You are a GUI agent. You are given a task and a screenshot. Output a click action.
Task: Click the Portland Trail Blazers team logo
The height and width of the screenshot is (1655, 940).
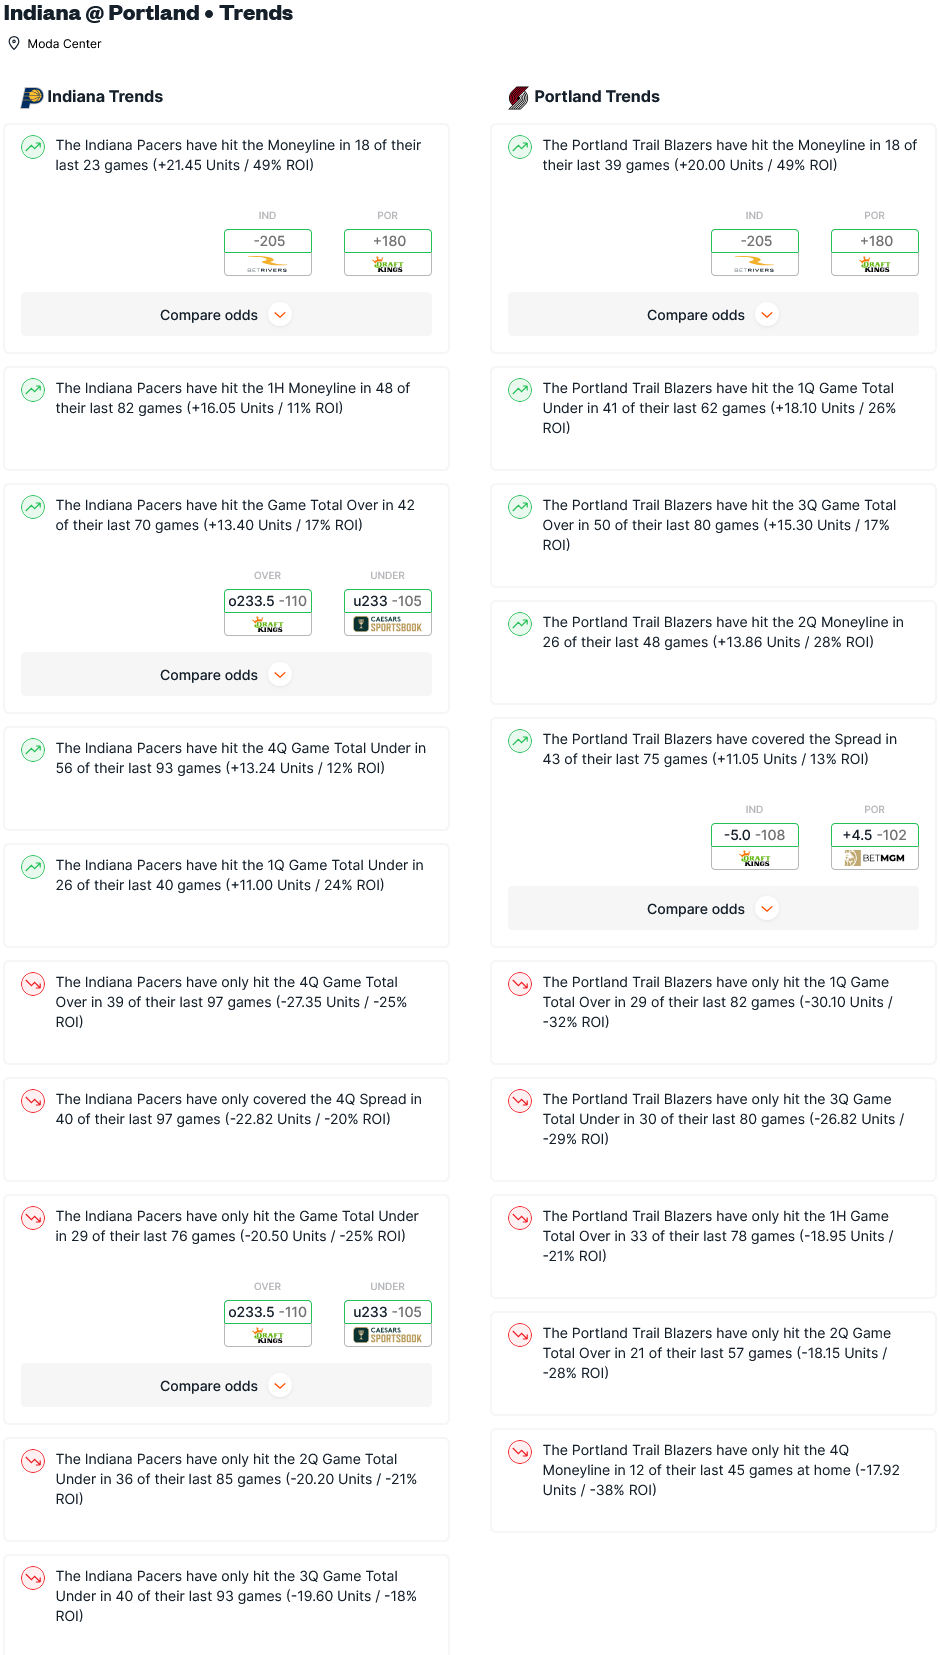518,97
